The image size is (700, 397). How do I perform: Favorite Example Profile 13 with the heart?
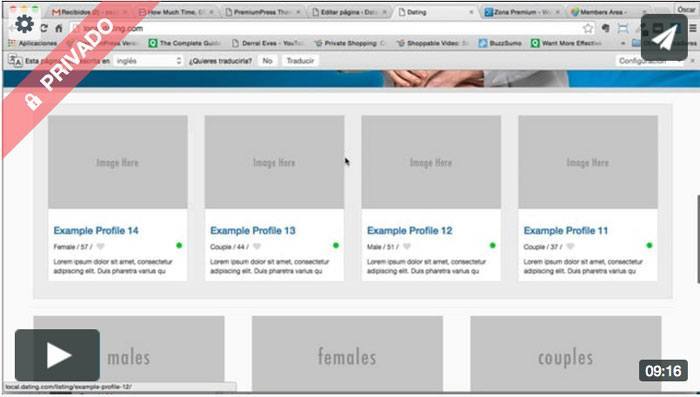(257, 247)
